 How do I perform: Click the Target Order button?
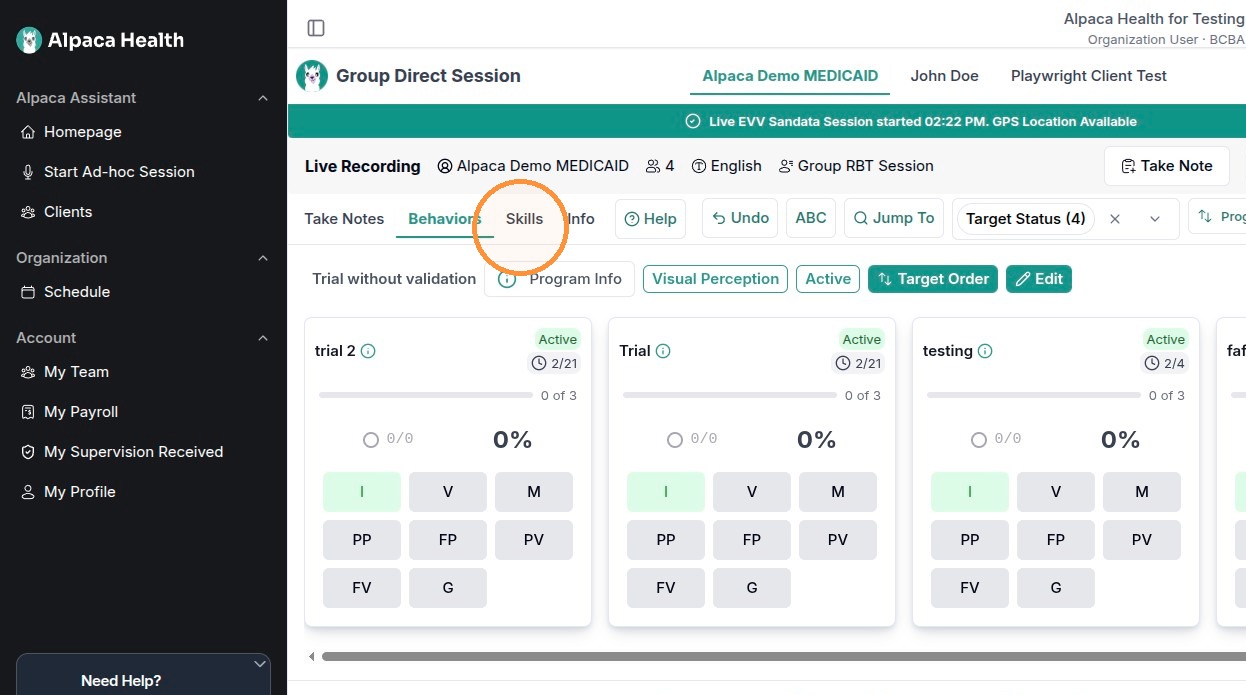[934, 279]
